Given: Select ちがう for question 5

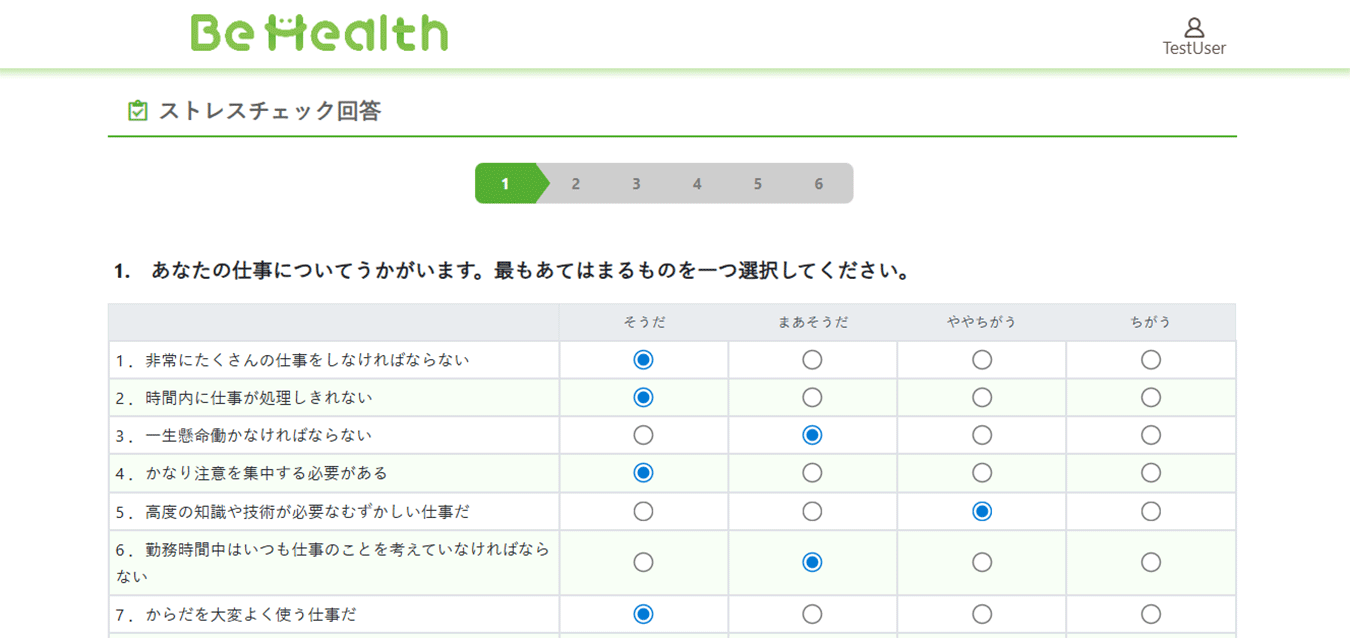Looking at the screenshot, I should [1151, 511].
